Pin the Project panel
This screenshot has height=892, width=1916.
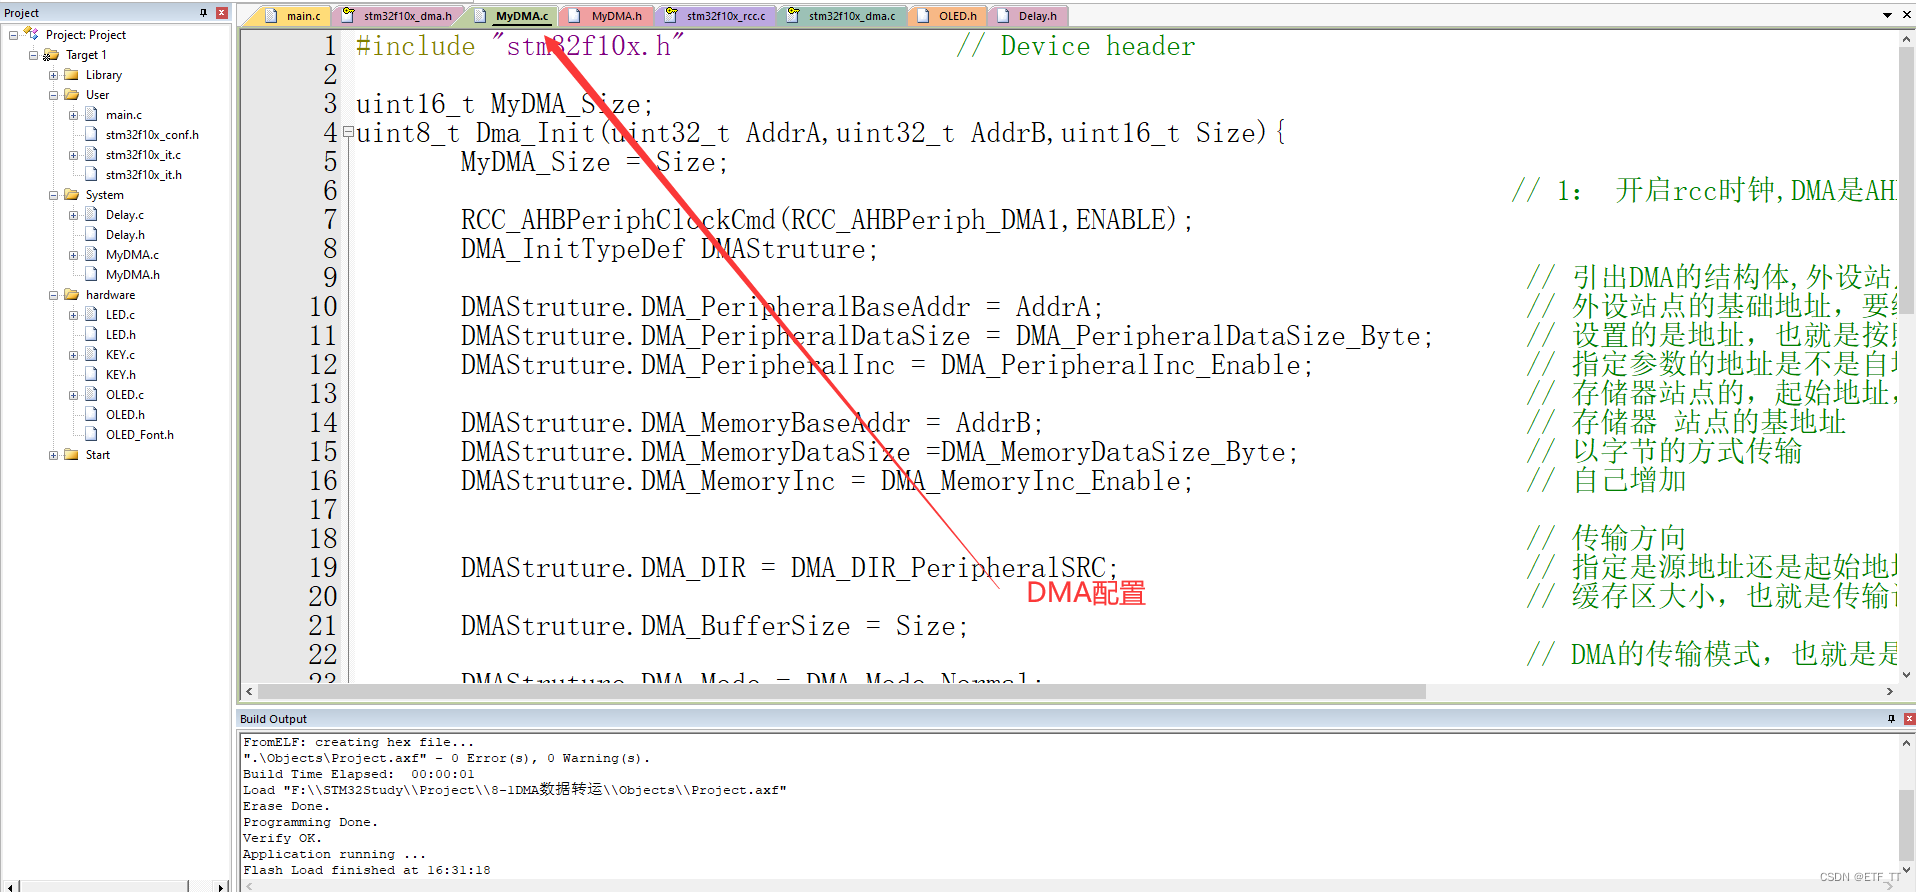(x=203, y=13)
